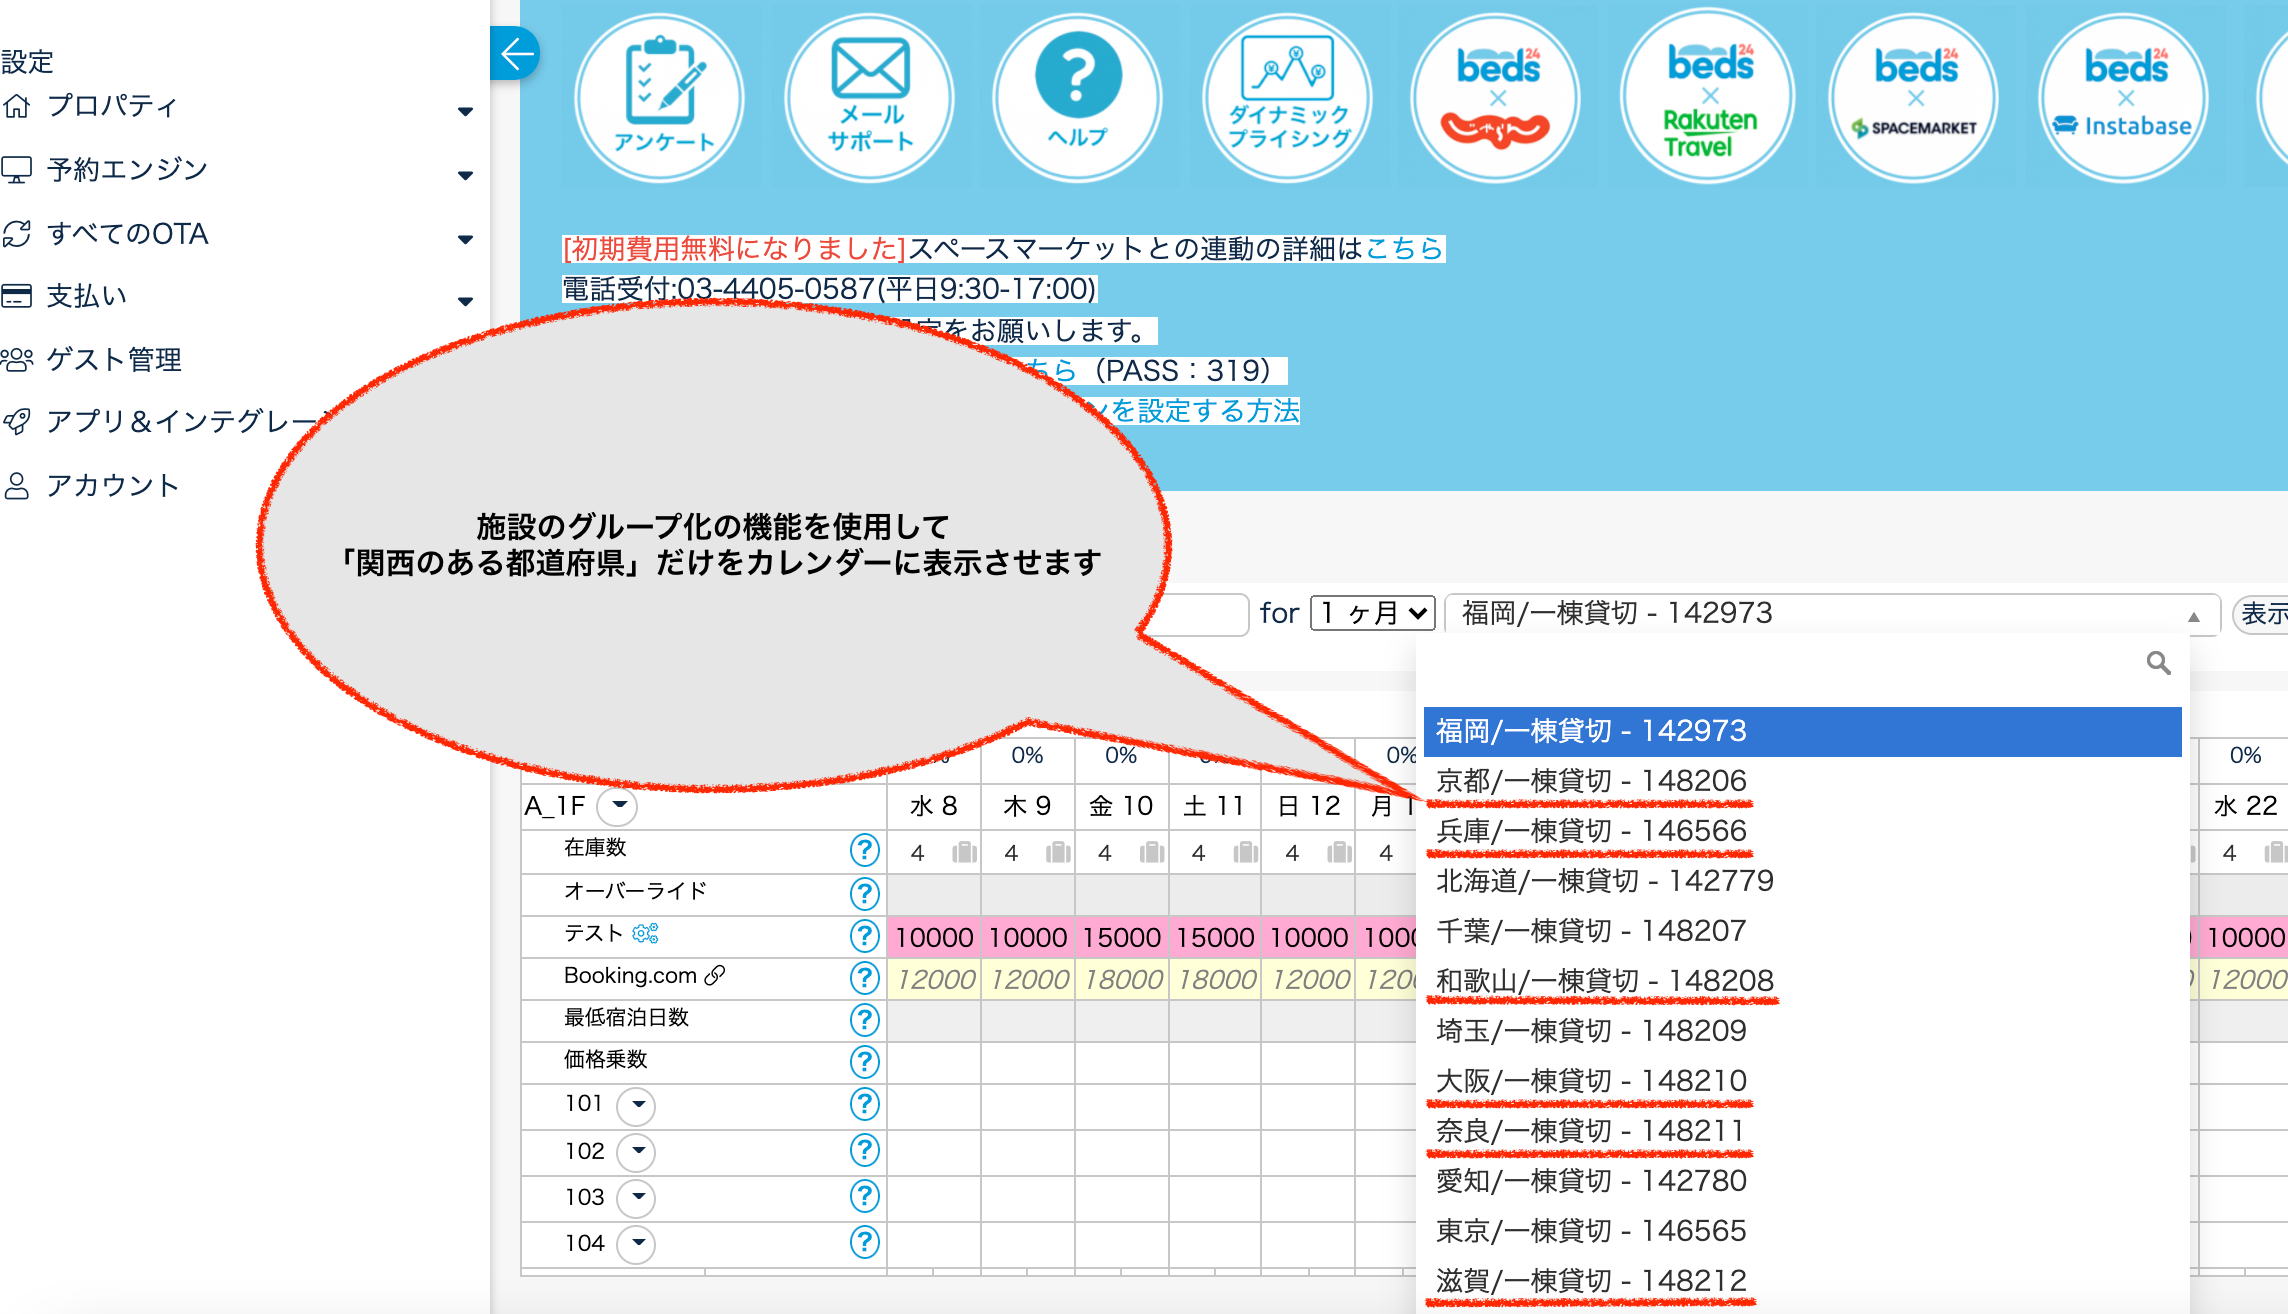The height and width of the screenshot is (1314, 2288).
Task: Click gear icon next to テスト
Action: point(646,933)
